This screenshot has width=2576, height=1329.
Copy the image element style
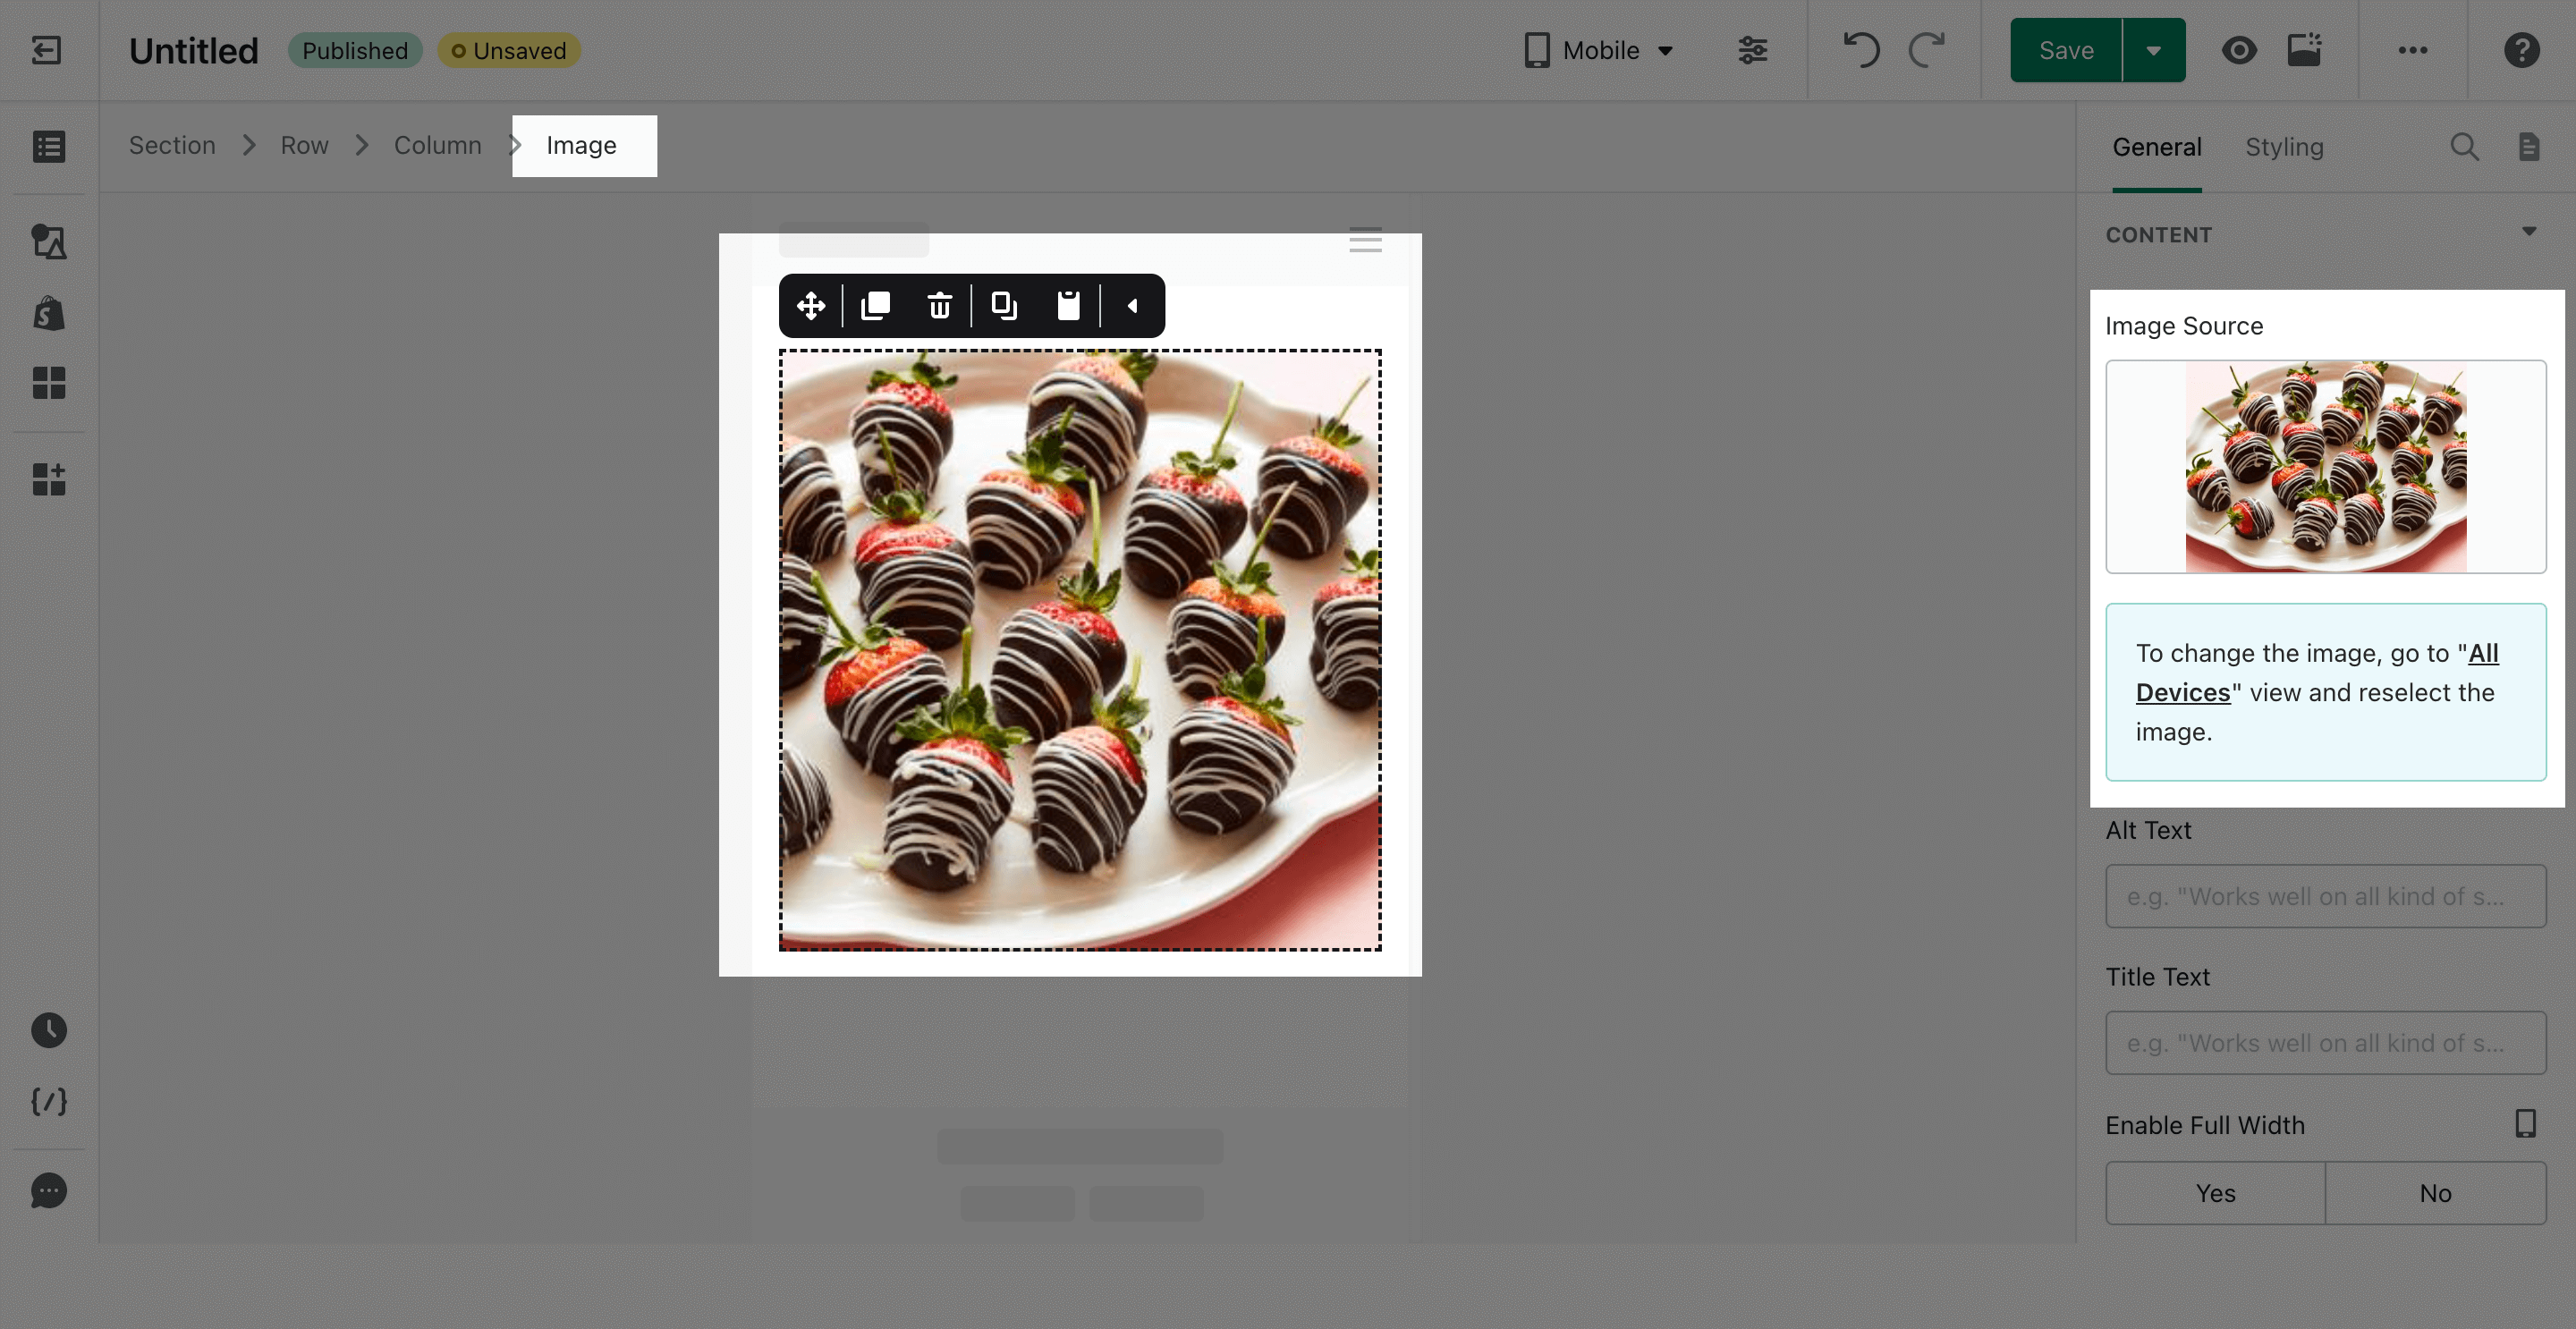(x=1004, y=306)
